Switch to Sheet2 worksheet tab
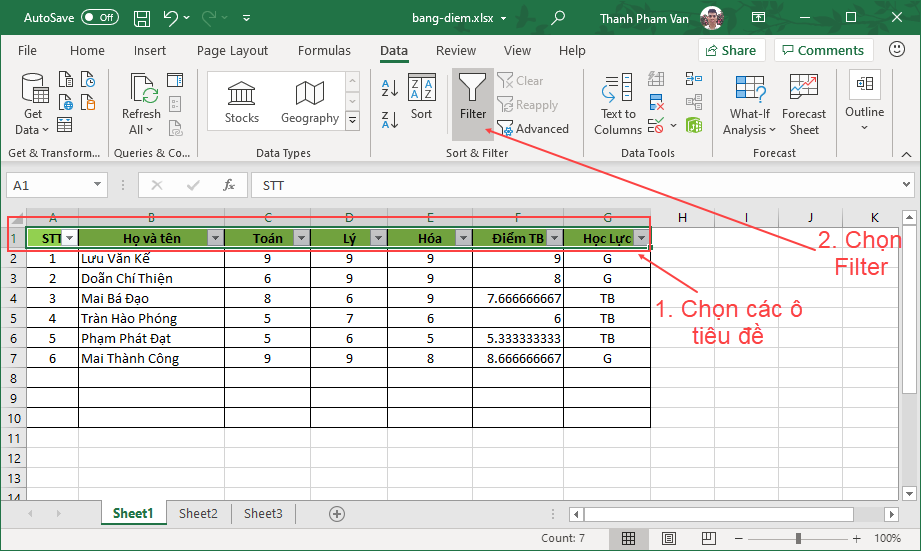The width and height of the screenshot is (921, 551). pos(198,514)
